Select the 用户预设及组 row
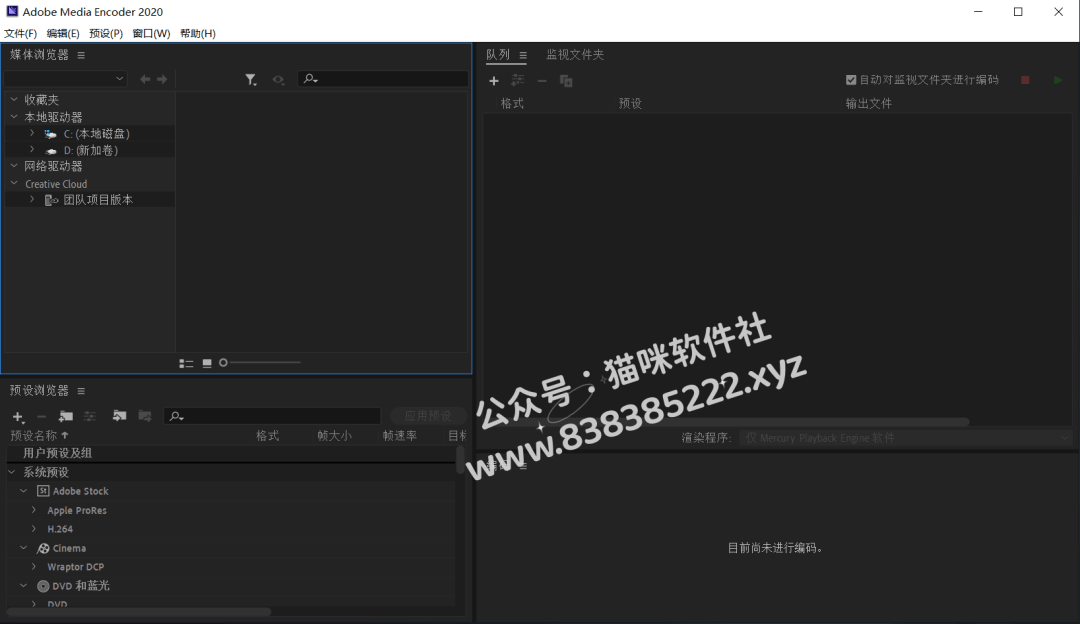This screenshot has width=1080, height=624. point(231,453)
